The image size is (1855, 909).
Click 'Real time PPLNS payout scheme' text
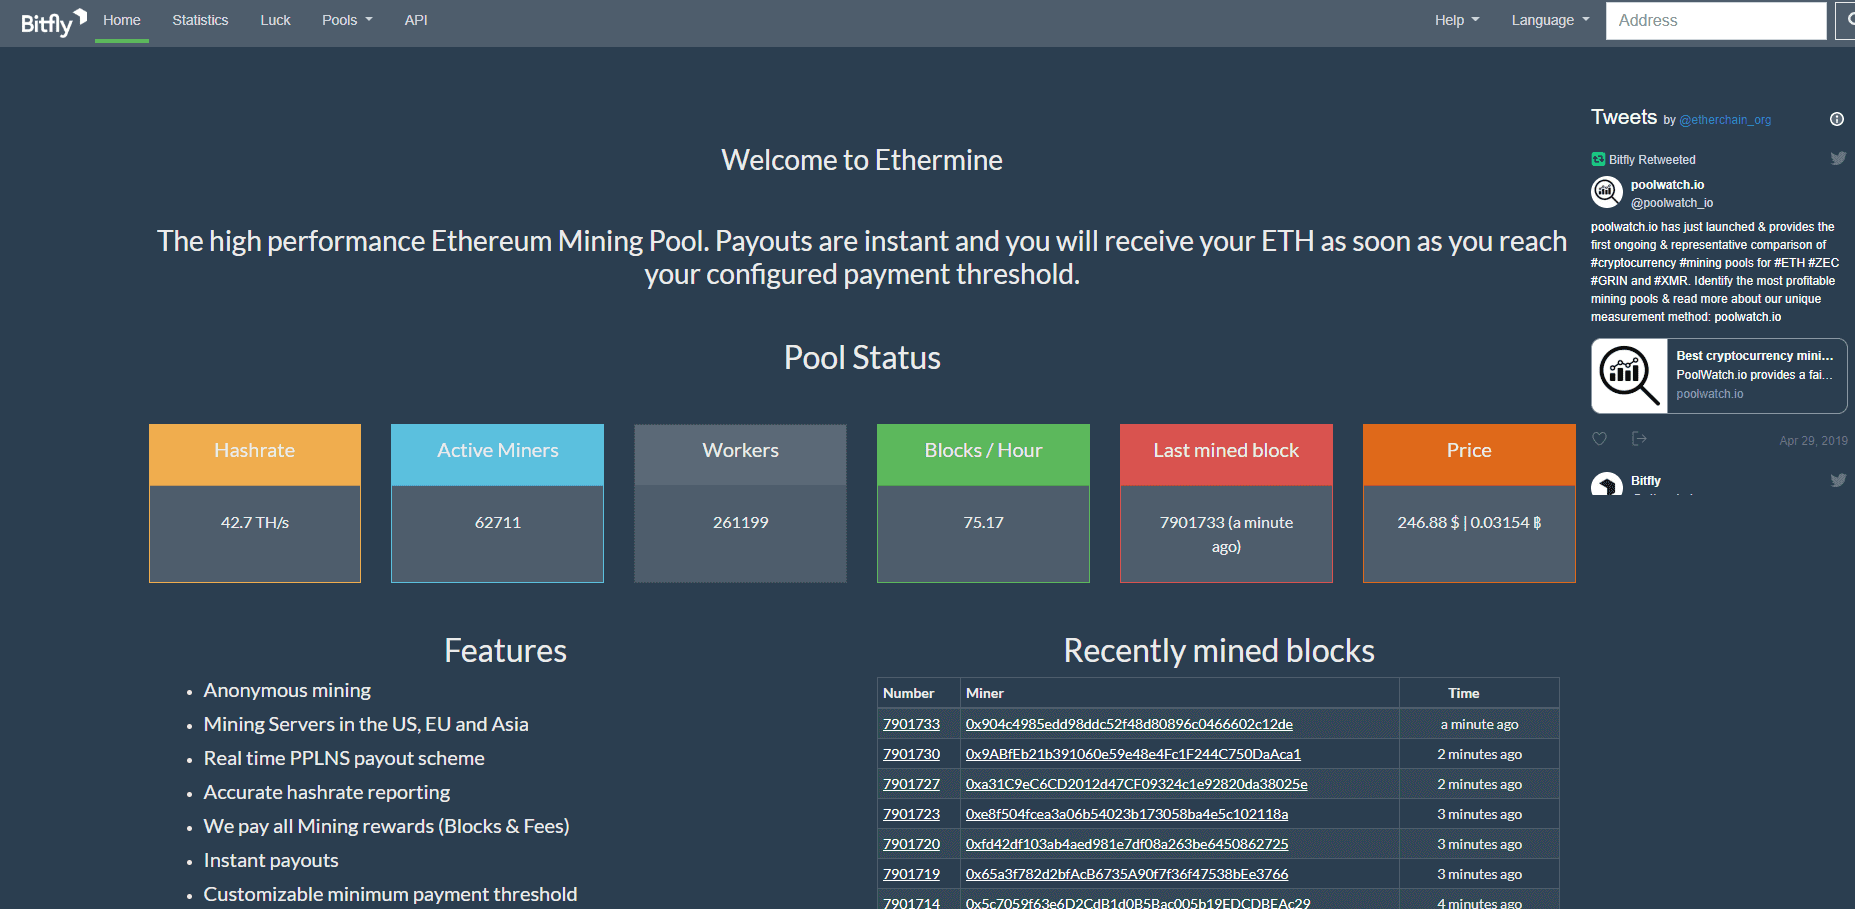pos(344,759)
